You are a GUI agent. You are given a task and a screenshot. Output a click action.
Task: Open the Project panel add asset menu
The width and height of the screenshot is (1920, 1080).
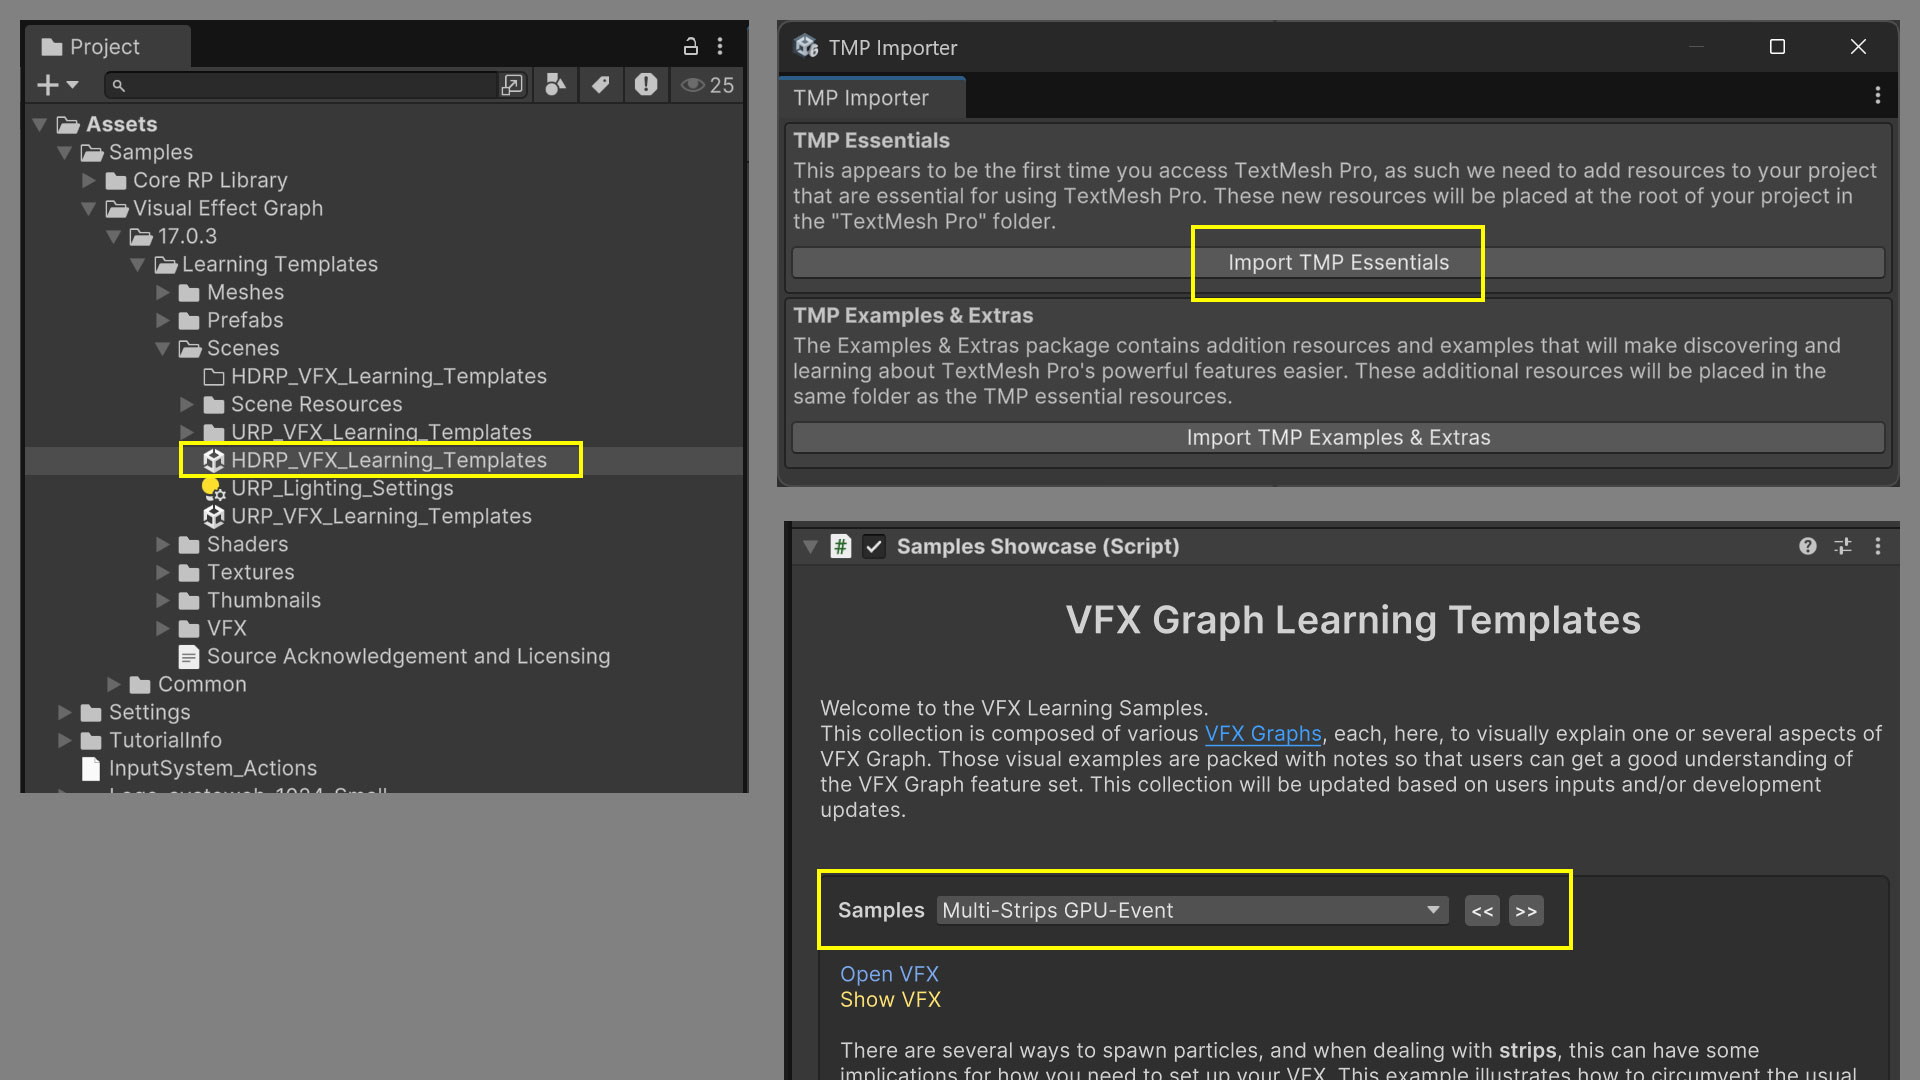[x=57, y=86]
